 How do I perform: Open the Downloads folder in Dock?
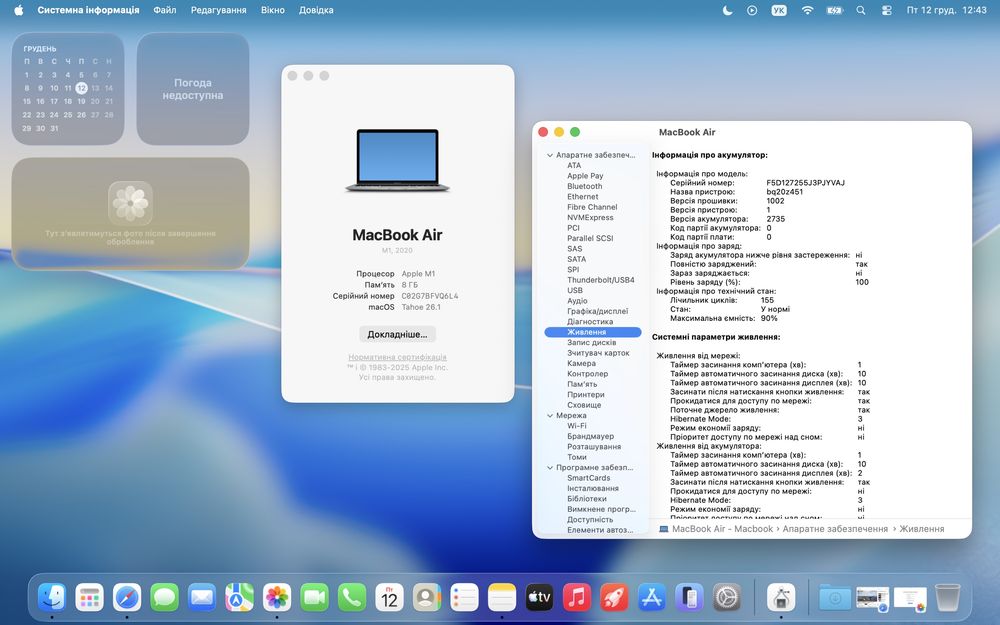pyautogui.click(x=835, y=598)
